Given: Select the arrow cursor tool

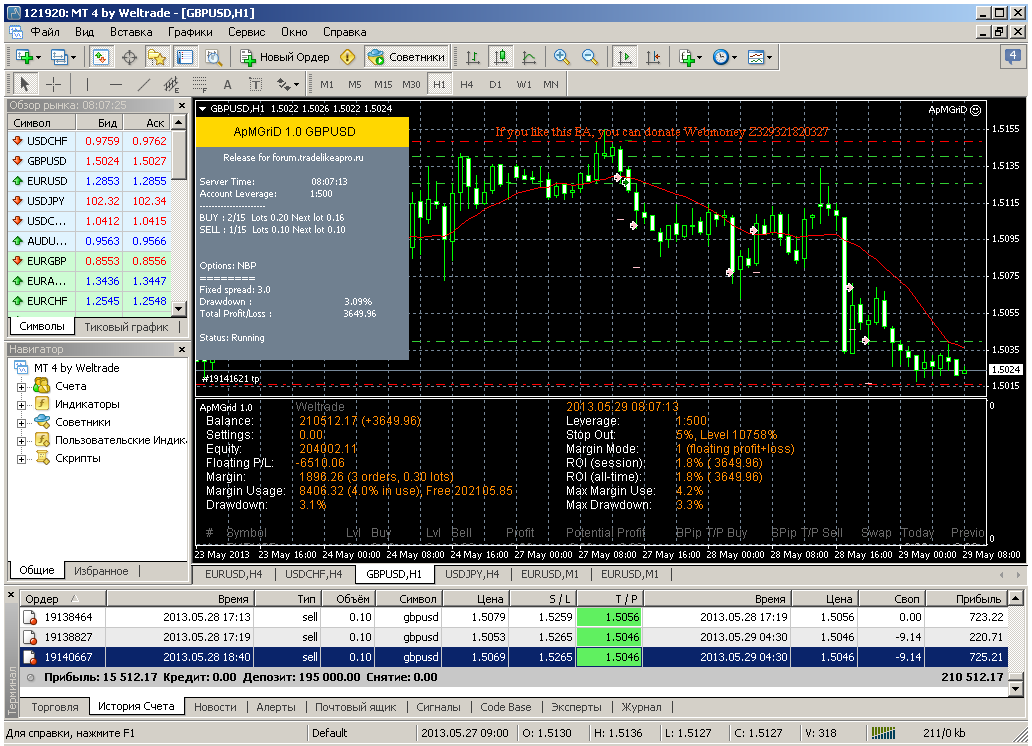Looking at the screenshot, I should coord(25,84).
